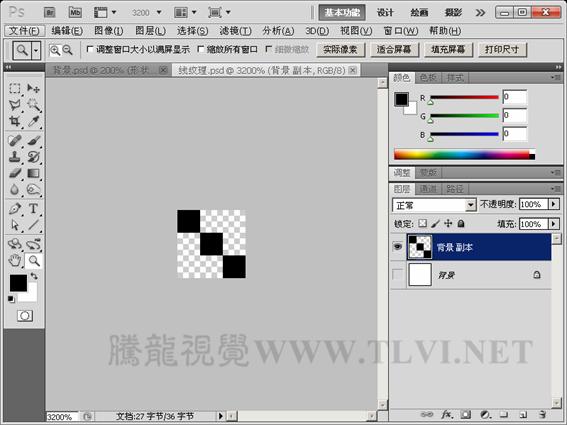Swap foreground and background colors
This screenshot has width=567, height=425.
pyautogui.click(x=34, y=276)
